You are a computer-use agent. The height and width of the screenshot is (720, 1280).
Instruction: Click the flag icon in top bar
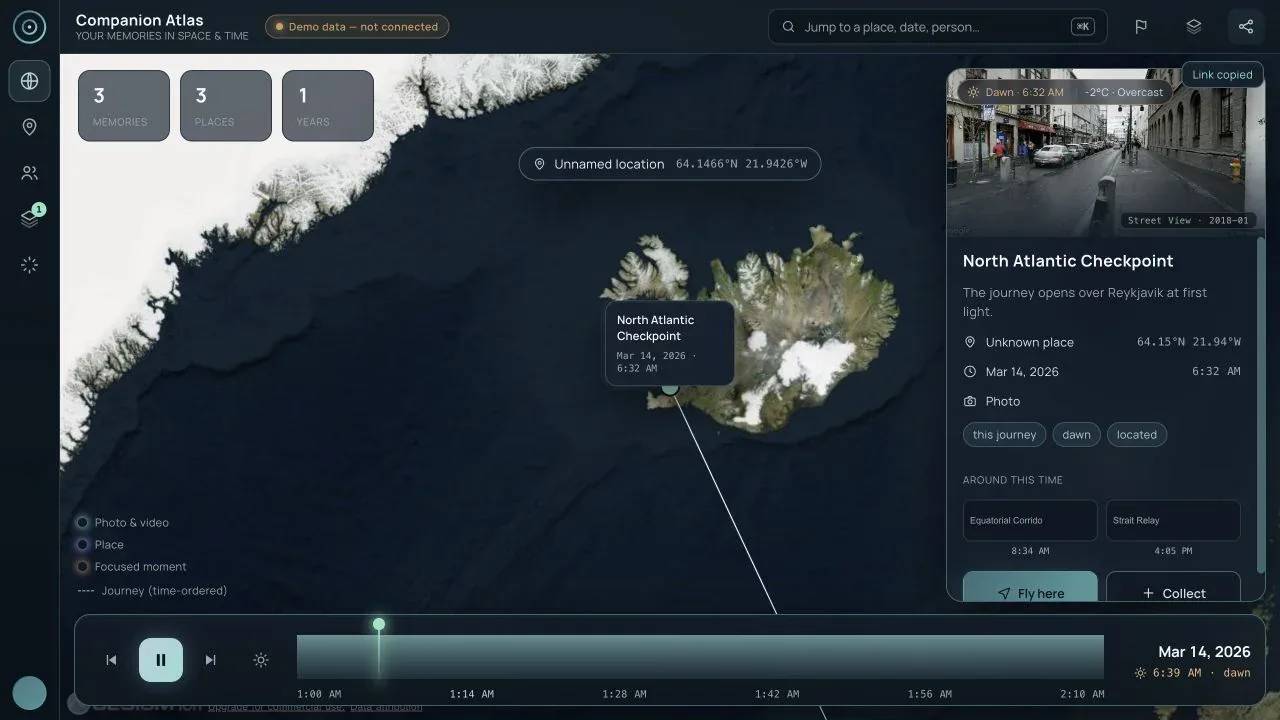1141,27
